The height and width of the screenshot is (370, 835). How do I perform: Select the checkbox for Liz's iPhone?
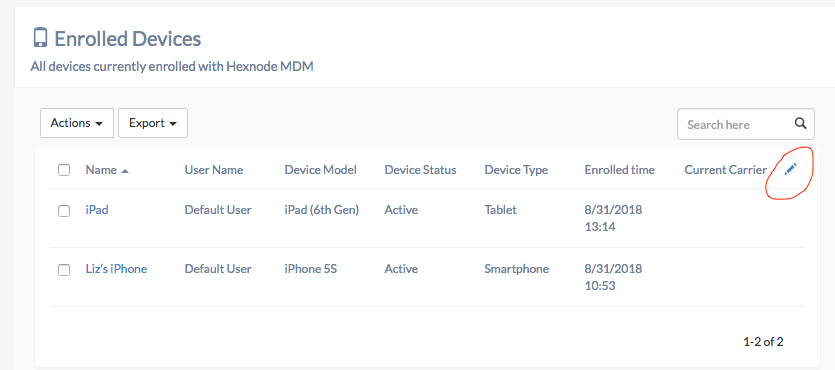[x=64, y=270]
